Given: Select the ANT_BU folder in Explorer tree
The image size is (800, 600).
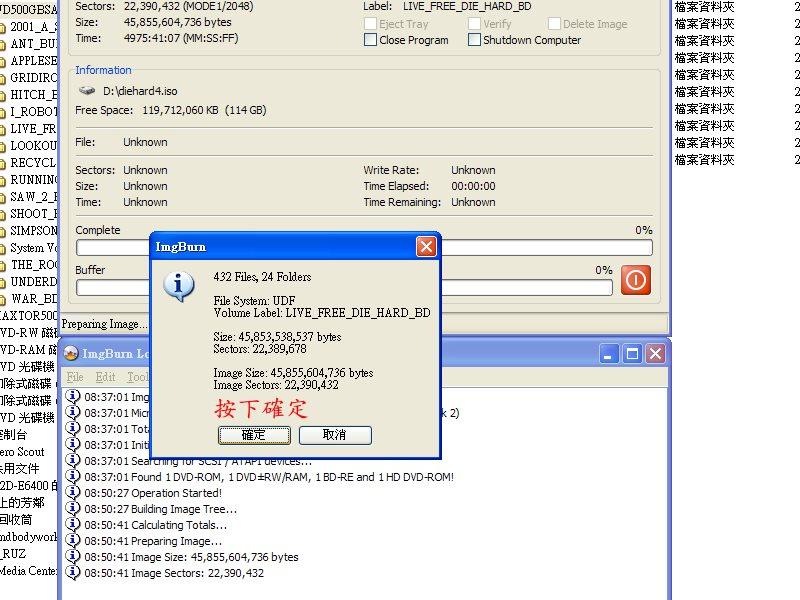Looking at the screenshot, I should pyautogui.click(x=34, y=44).
